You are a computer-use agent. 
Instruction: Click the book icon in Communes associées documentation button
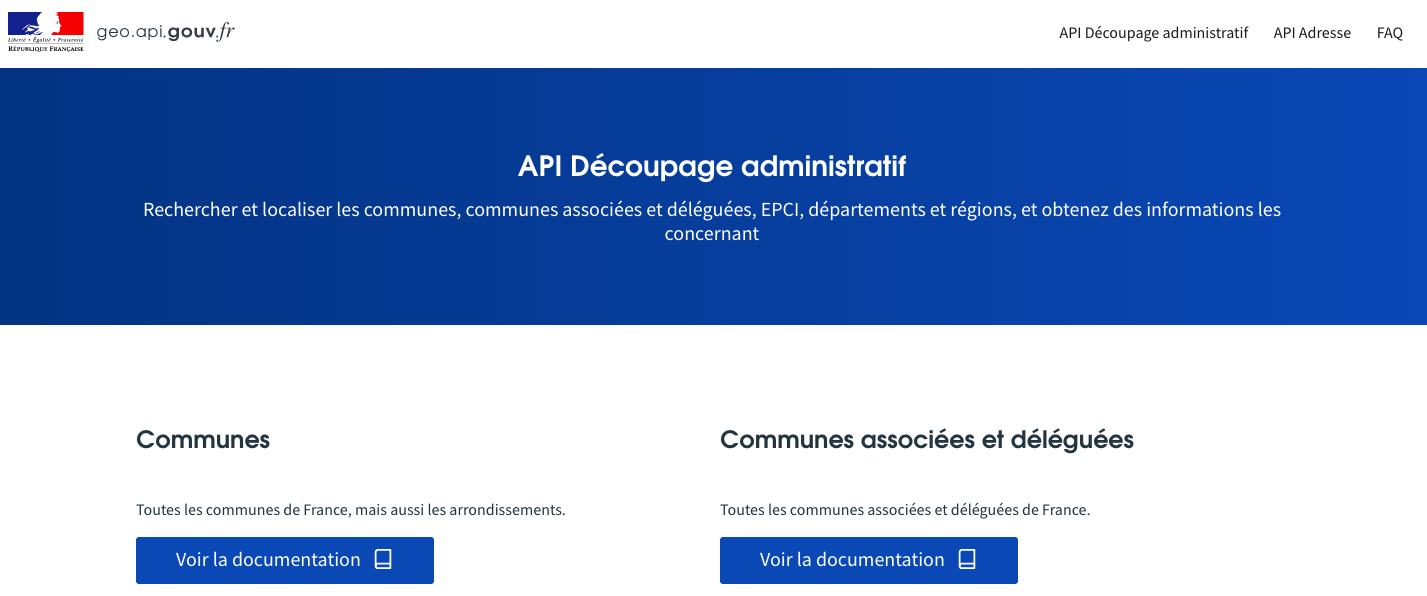point(967,560)
